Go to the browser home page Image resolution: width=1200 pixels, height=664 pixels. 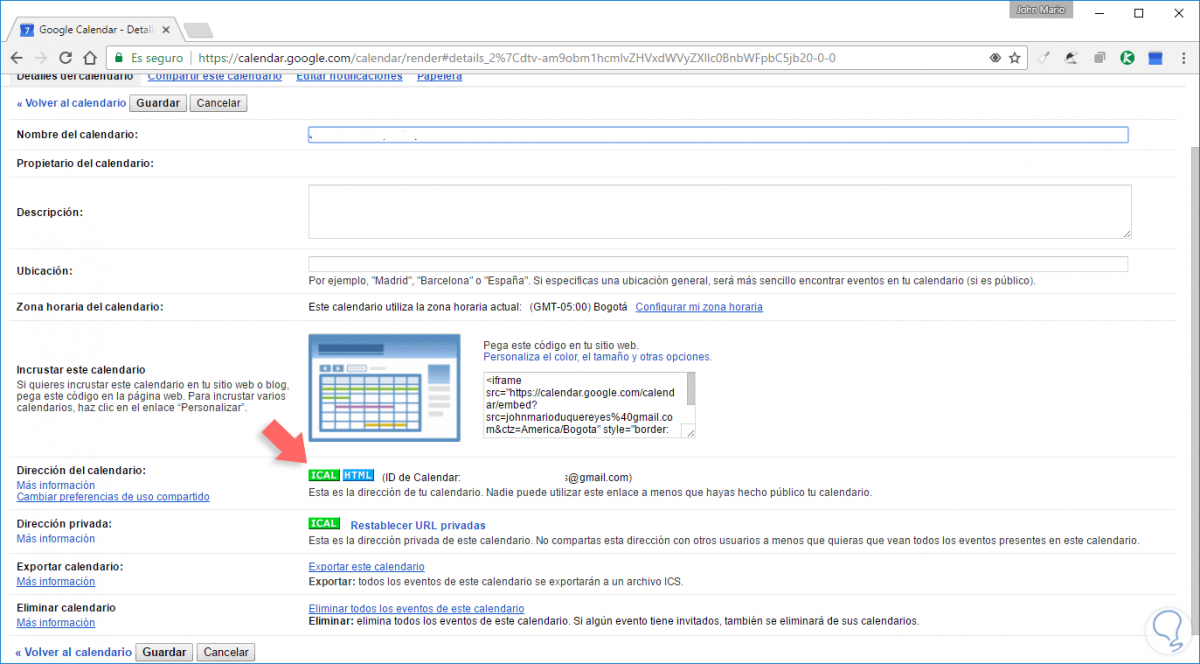[90, 58]
